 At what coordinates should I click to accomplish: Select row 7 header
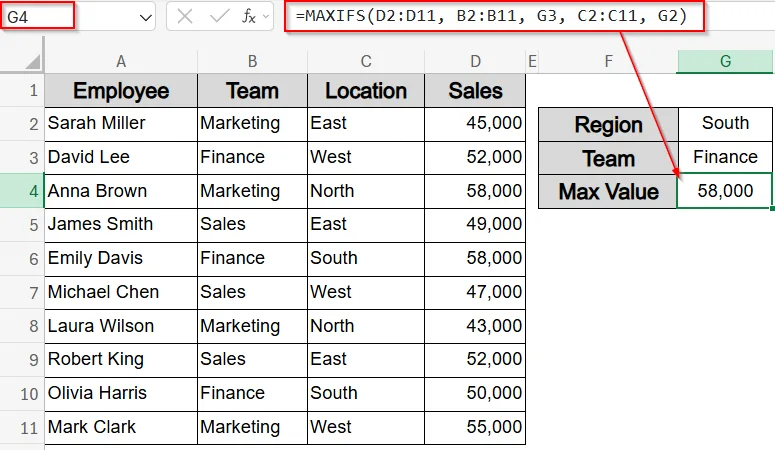pyautogui.click(x=22, y=292)
